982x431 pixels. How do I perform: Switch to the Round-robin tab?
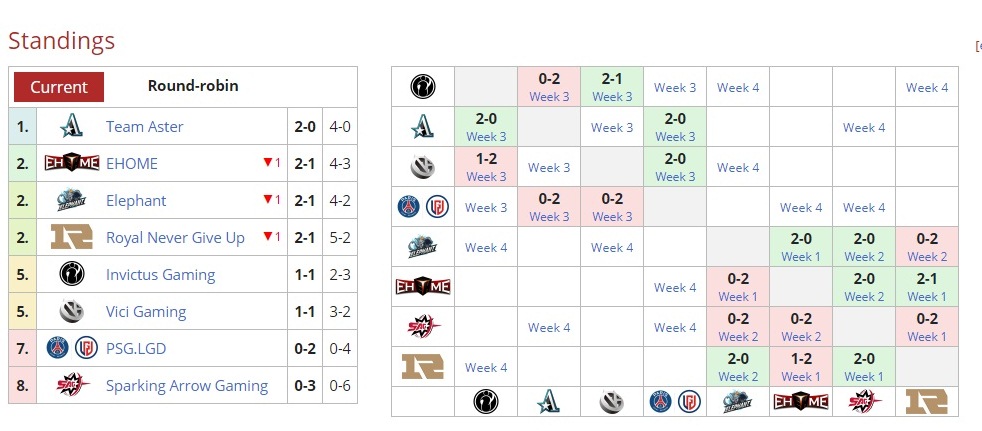(x=193, y=86)
